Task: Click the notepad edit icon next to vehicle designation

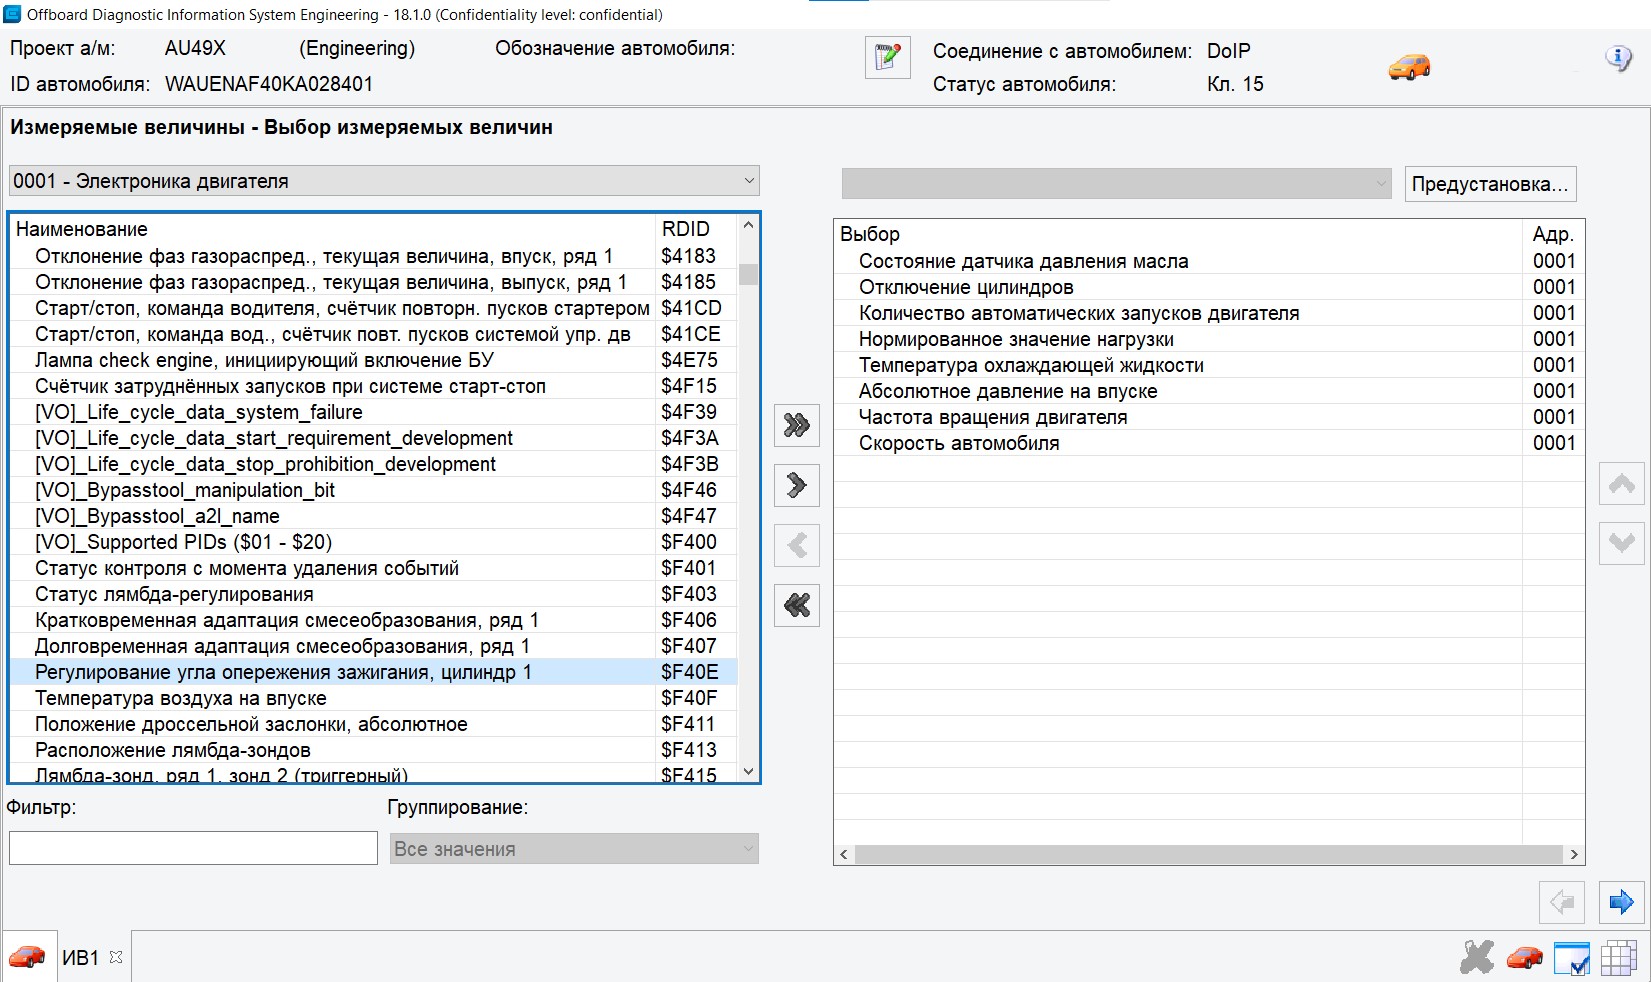Action: (887, 58)
